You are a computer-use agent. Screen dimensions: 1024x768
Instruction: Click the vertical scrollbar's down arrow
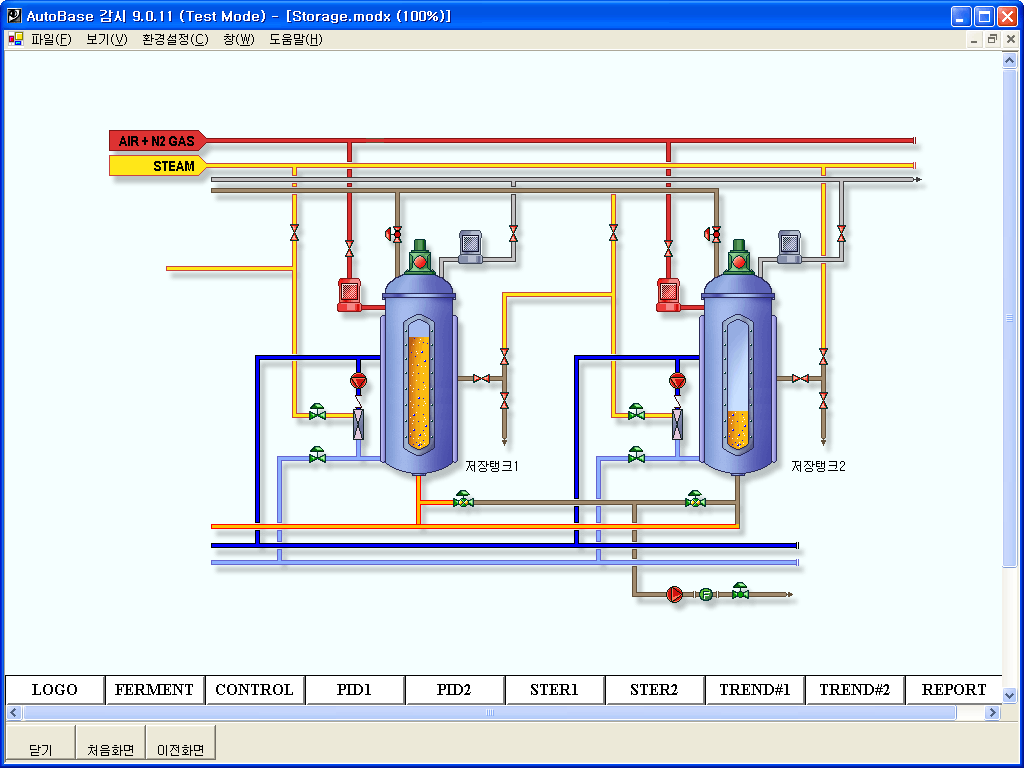pos(1009,695)
